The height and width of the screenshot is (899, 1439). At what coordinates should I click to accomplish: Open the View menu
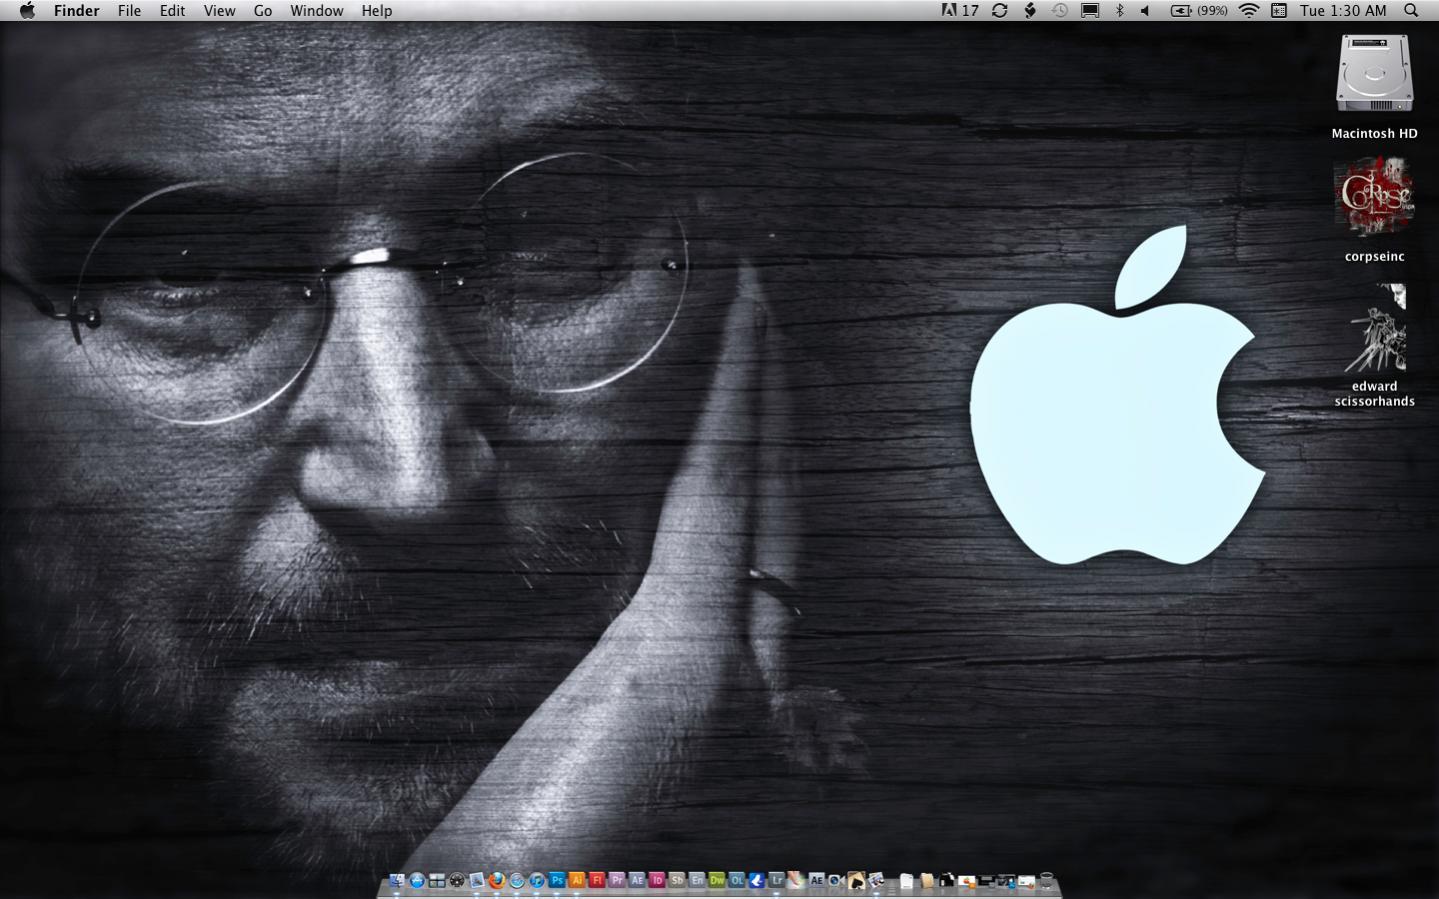tap(219, 10)
